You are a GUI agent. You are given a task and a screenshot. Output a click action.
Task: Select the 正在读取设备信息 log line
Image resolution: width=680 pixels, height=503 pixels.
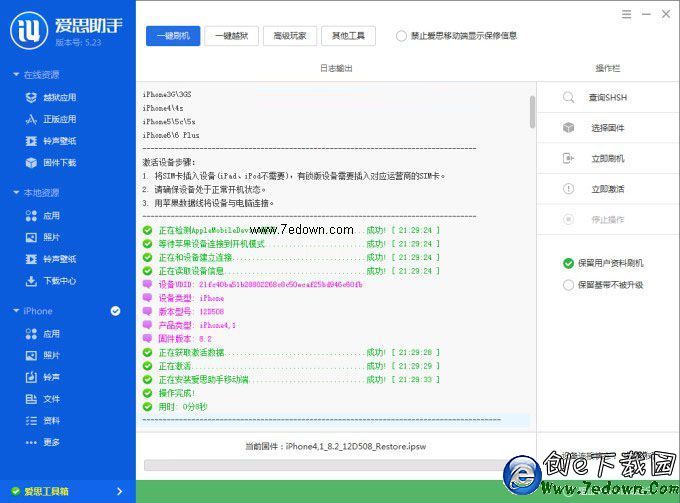pyautogui.click(x=291, y=271)
